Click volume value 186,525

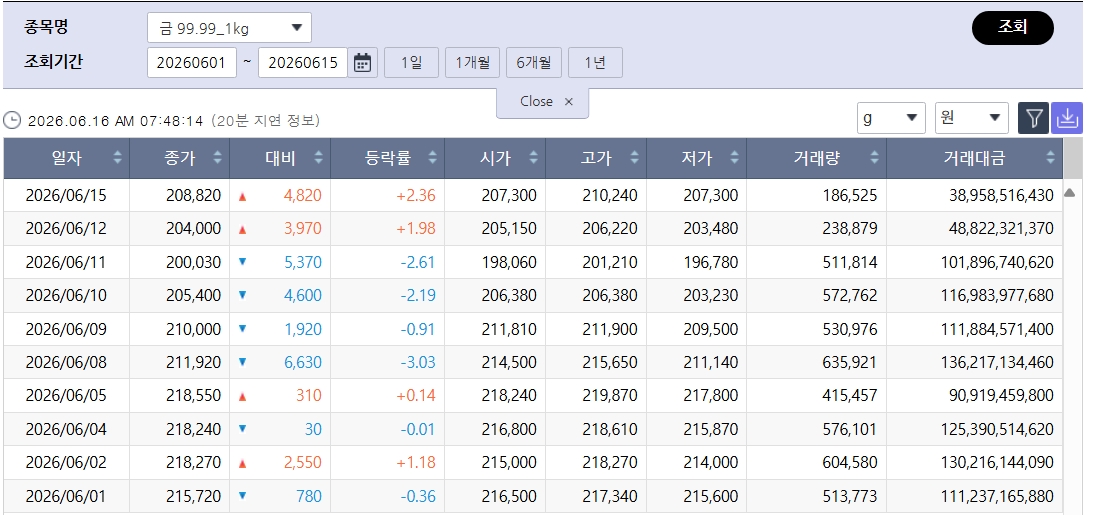849,196
